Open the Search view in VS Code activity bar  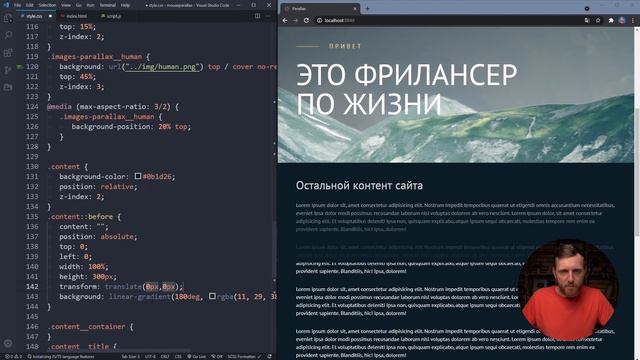pos(8,36)
